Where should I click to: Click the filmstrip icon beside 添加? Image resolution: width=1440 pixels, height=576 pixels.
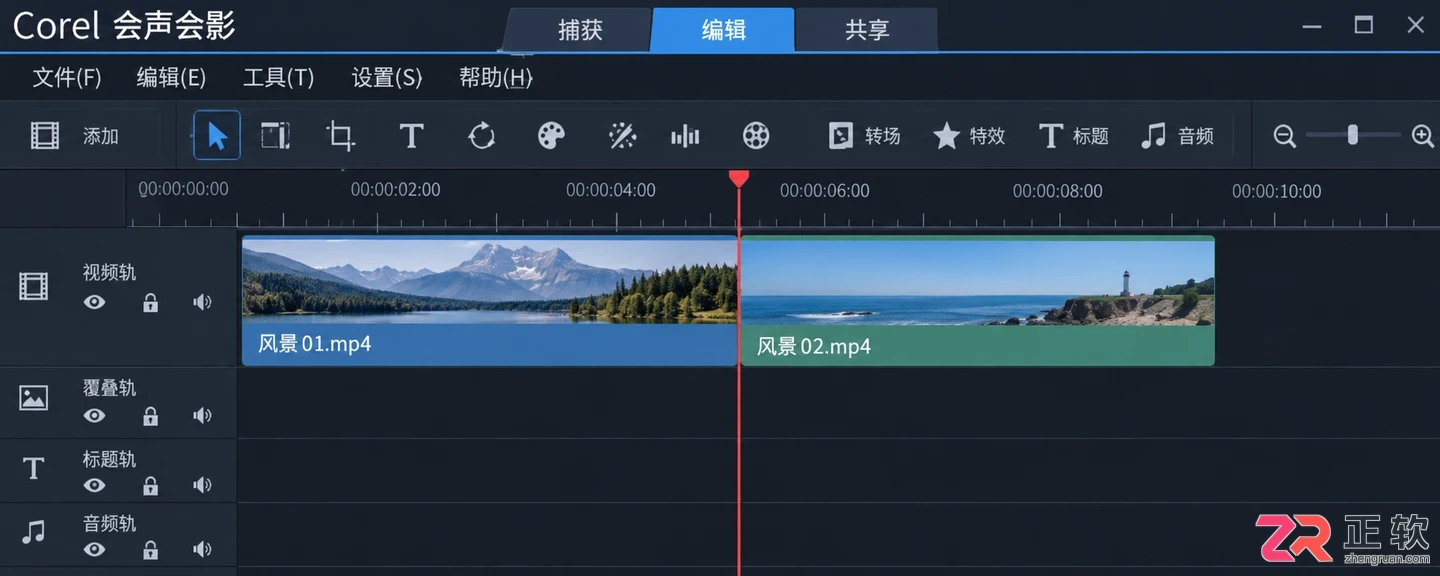point(45,136)
